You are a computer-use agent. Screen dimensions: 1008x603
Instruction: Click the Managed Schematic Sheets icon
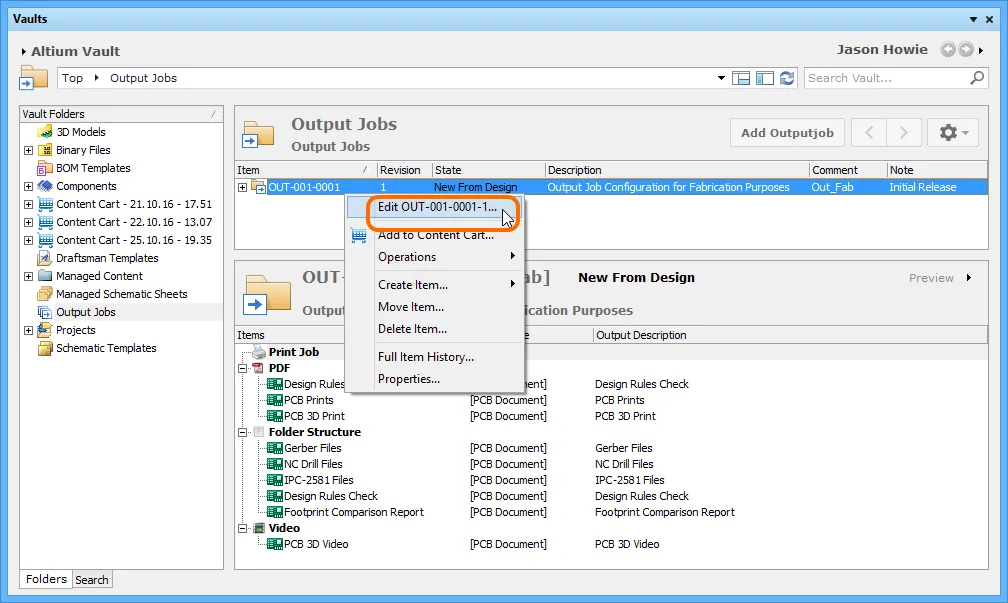click(x=44, y=294)
